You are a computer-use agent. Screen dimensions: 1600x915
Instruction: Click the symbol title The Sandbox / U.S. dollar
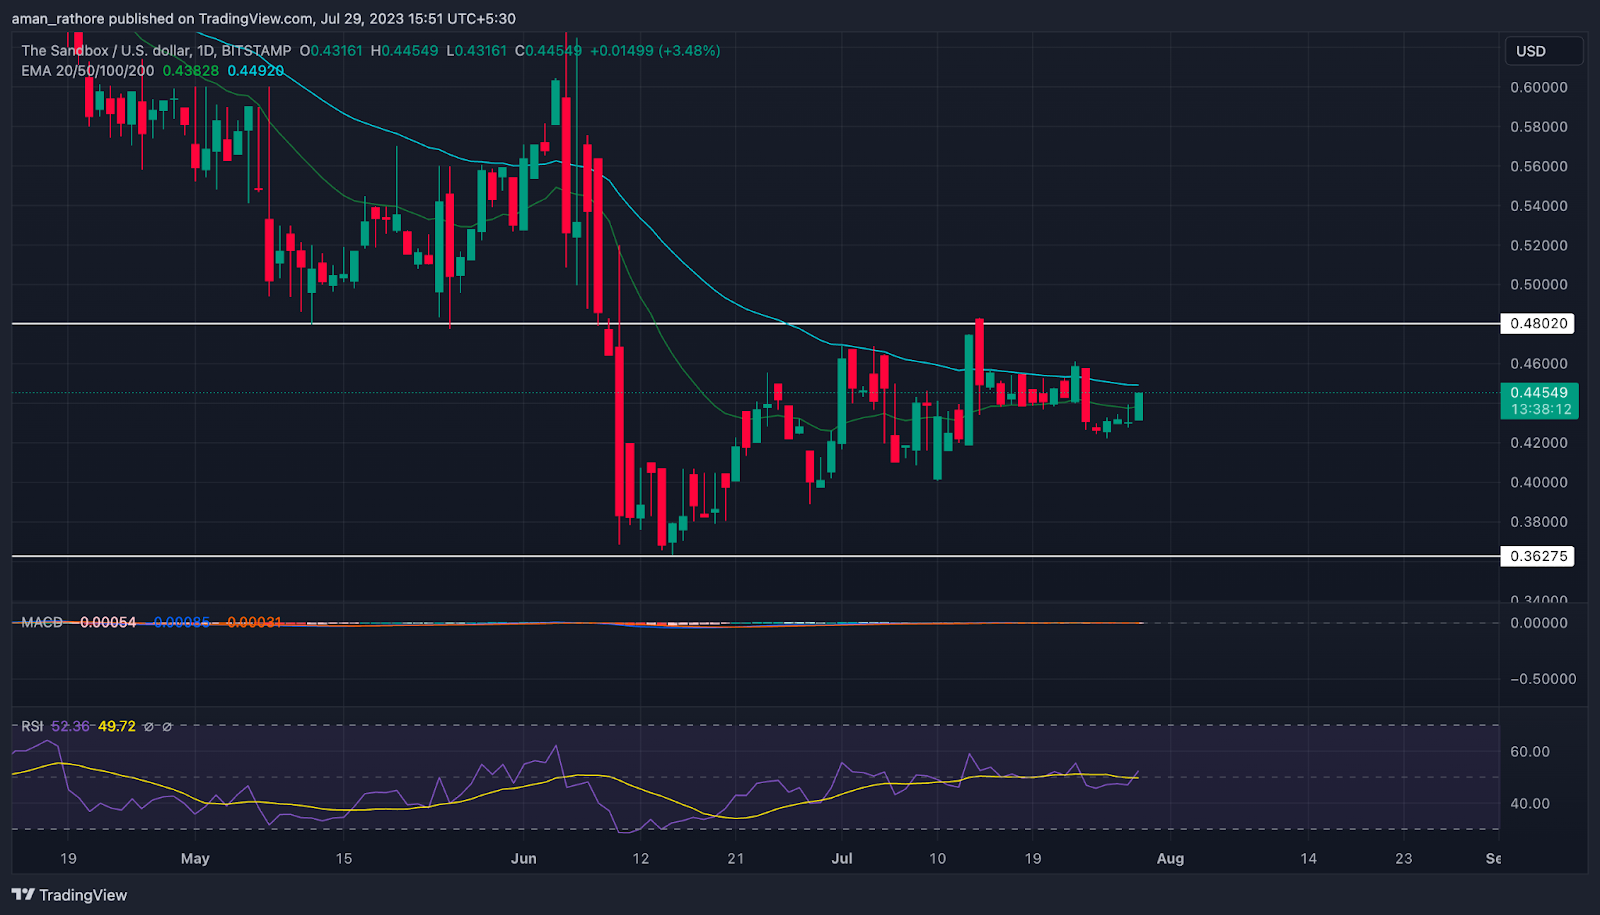[105, 50]
